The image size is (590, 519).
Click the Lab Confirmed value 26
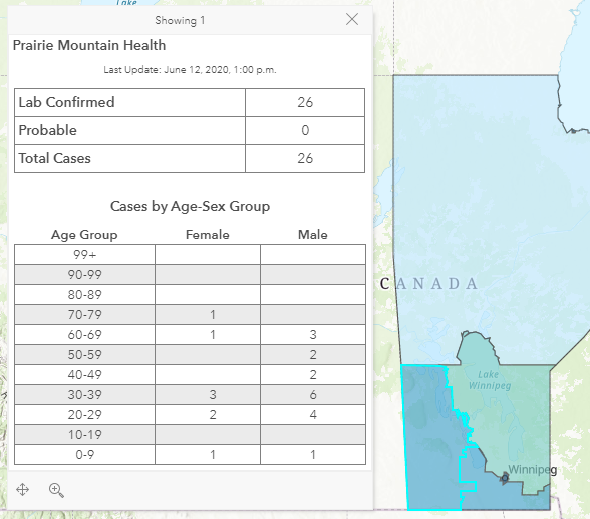[305, 102]
